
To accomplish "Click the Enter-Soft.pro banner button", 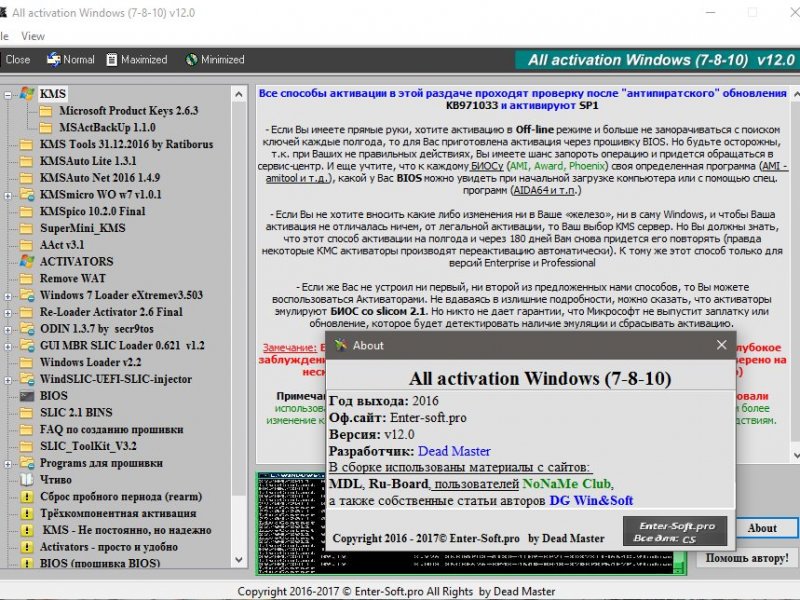I will [x=675, y=532].
